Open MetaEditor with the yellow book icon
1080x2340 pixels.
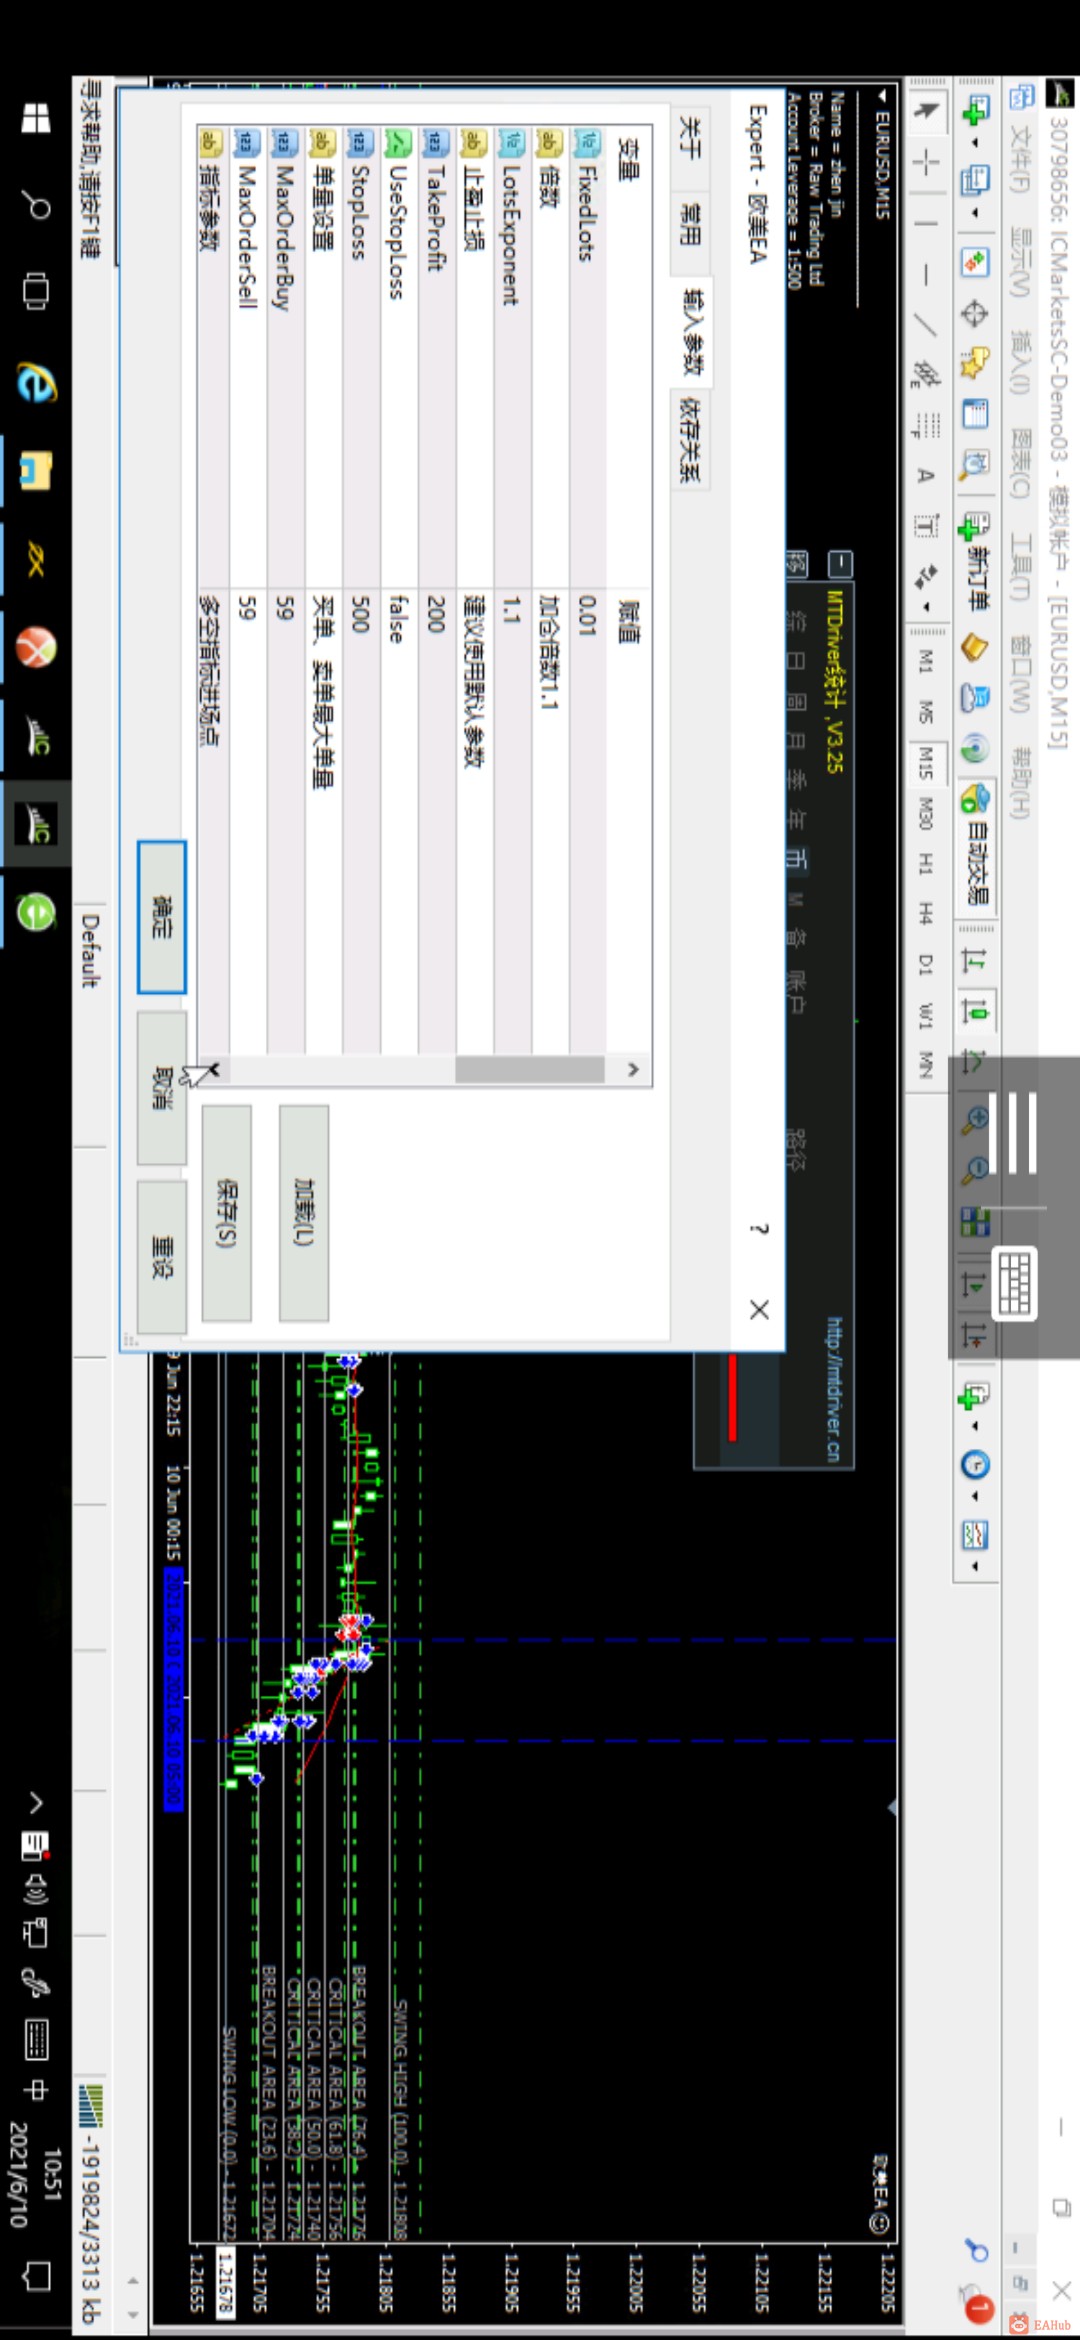coord(975,648)
